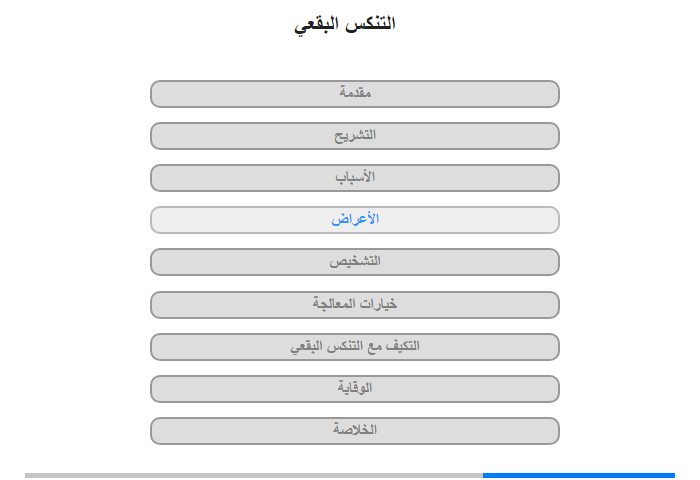Click the gray unfilled part of progress bar
The image size is (700, 480).
pyautogui.click(x=254, y=475)
